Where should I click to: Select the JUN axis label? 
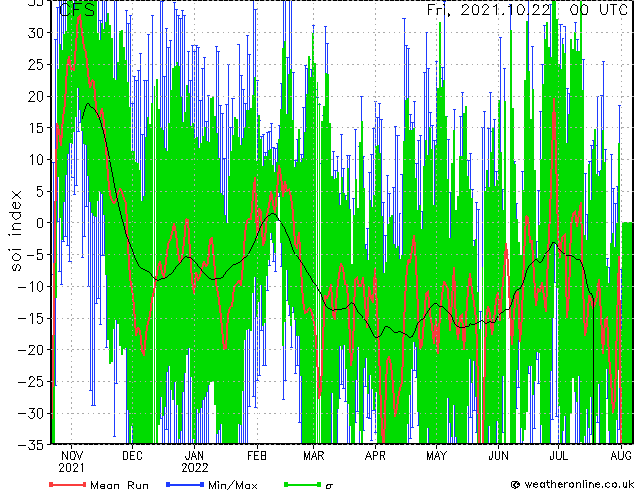[498, 456]
